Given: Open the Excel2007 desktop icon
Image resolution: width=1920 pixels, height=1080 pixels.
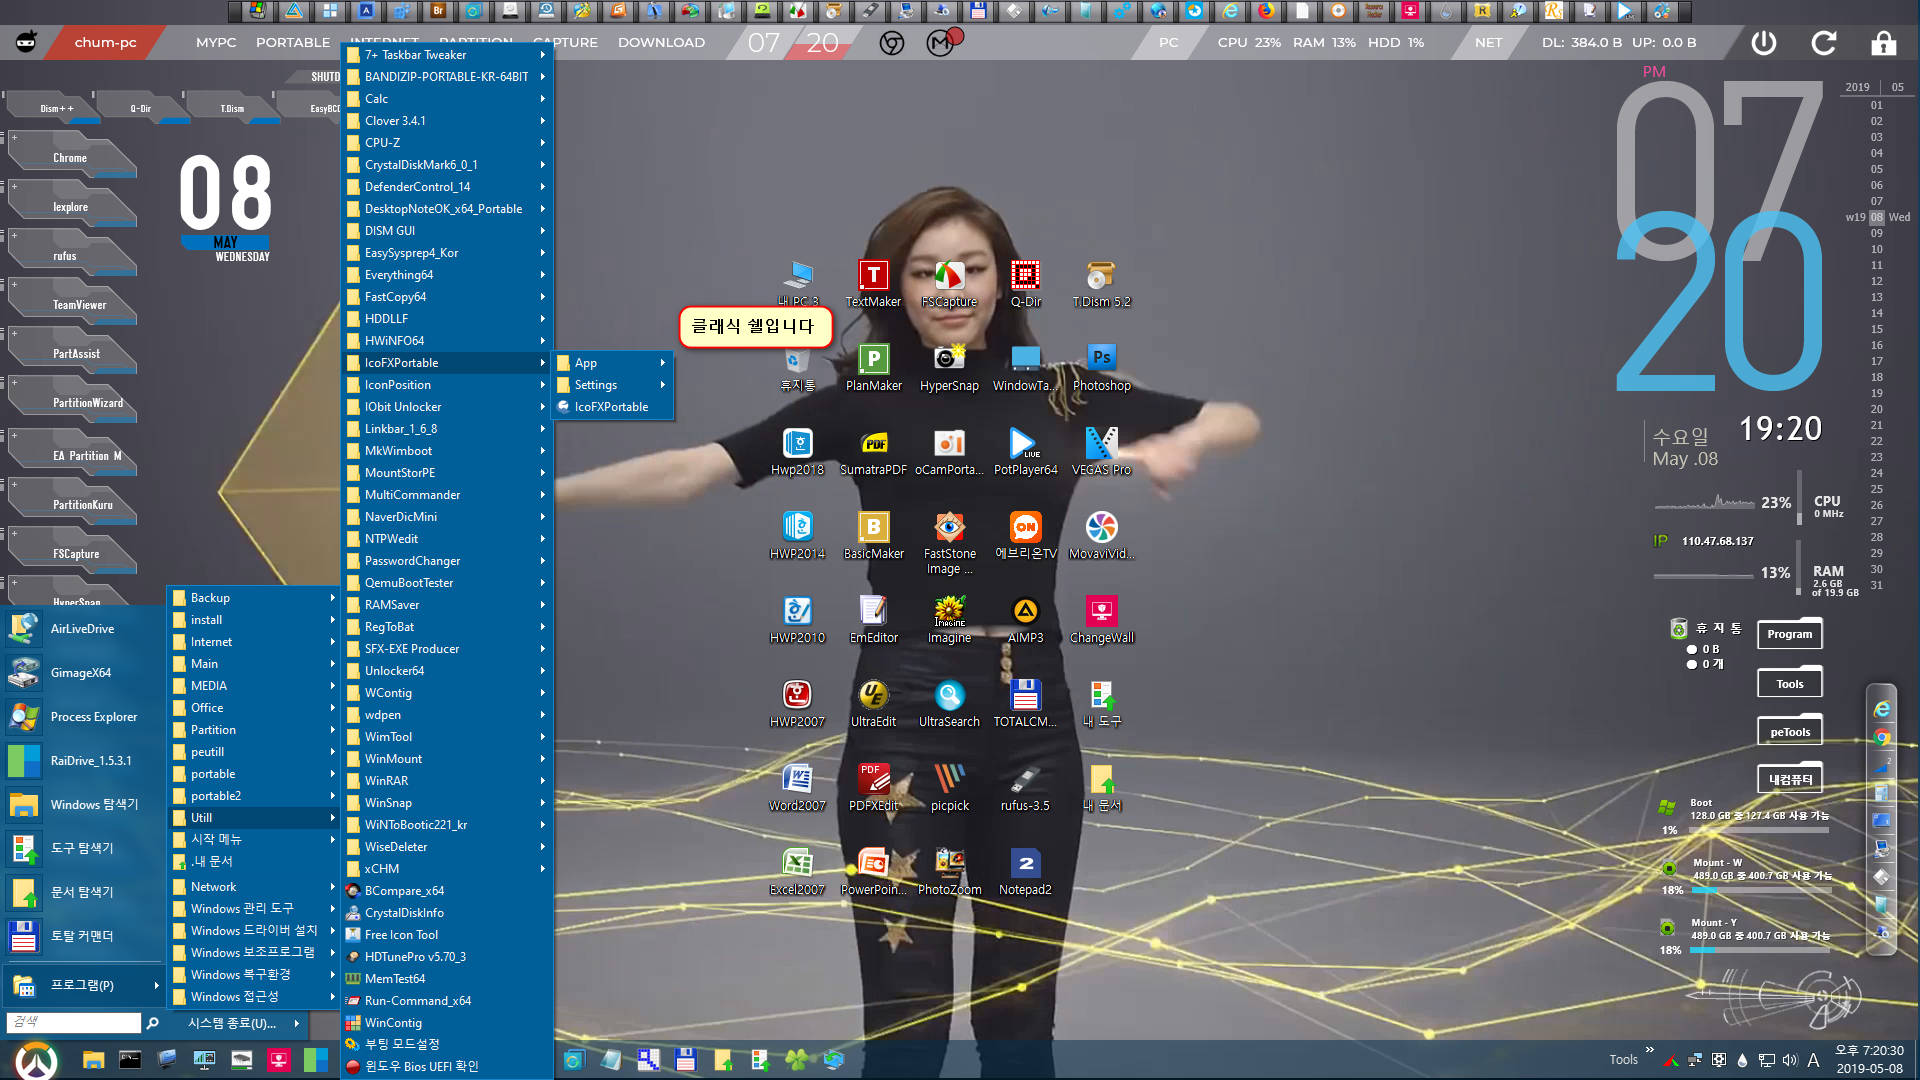Looking at the screenshot, I should [797, 871].
